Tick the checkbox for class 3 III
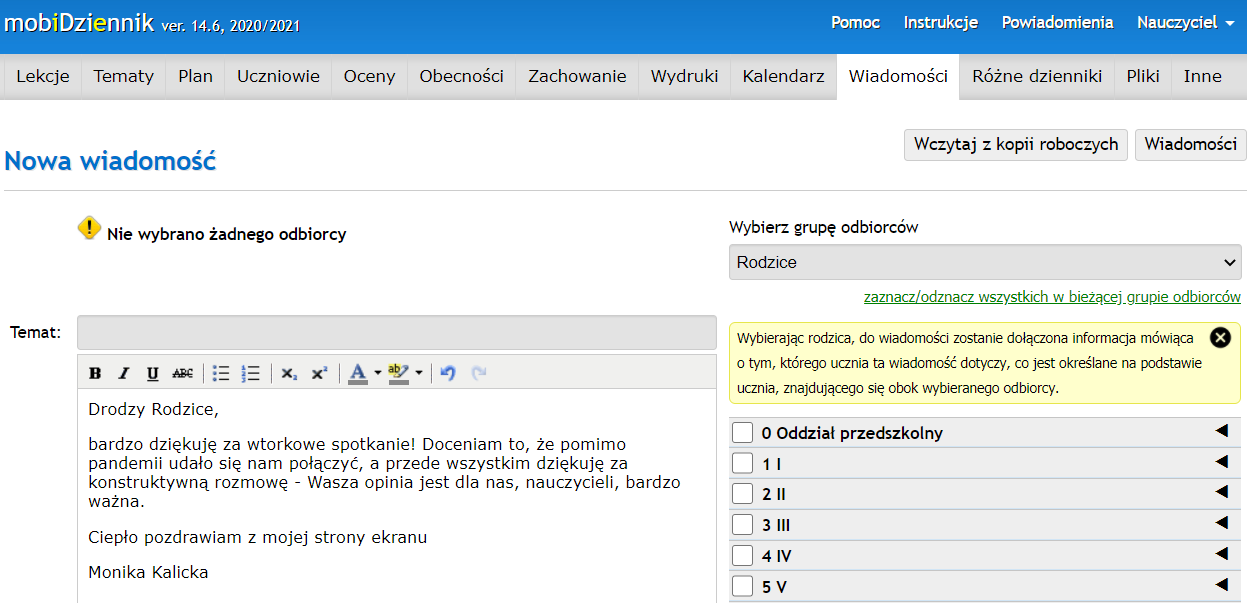This screenshot has width=1247, height=603. point(742,525)
